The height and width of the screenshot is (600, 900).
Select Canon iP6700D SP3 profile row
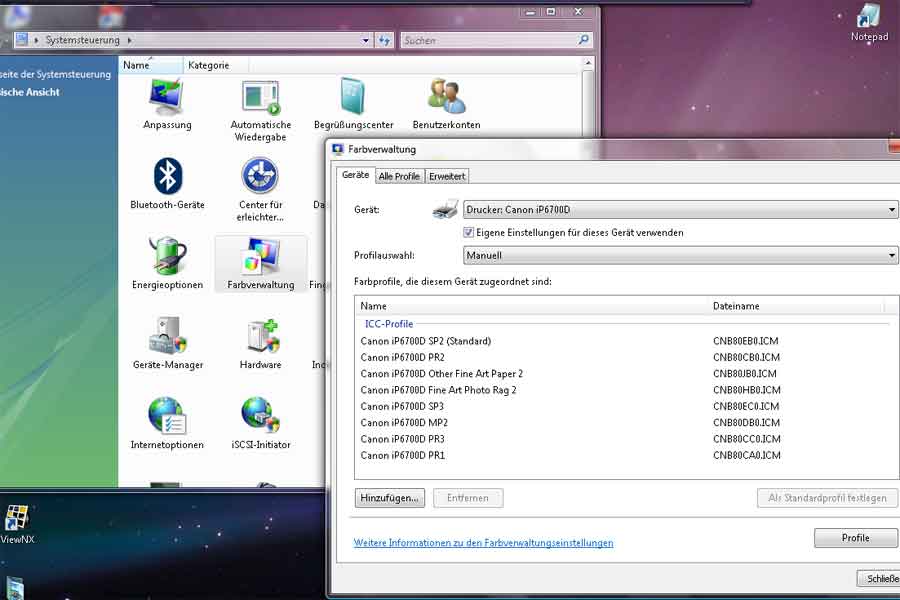[x=626, y=407]
